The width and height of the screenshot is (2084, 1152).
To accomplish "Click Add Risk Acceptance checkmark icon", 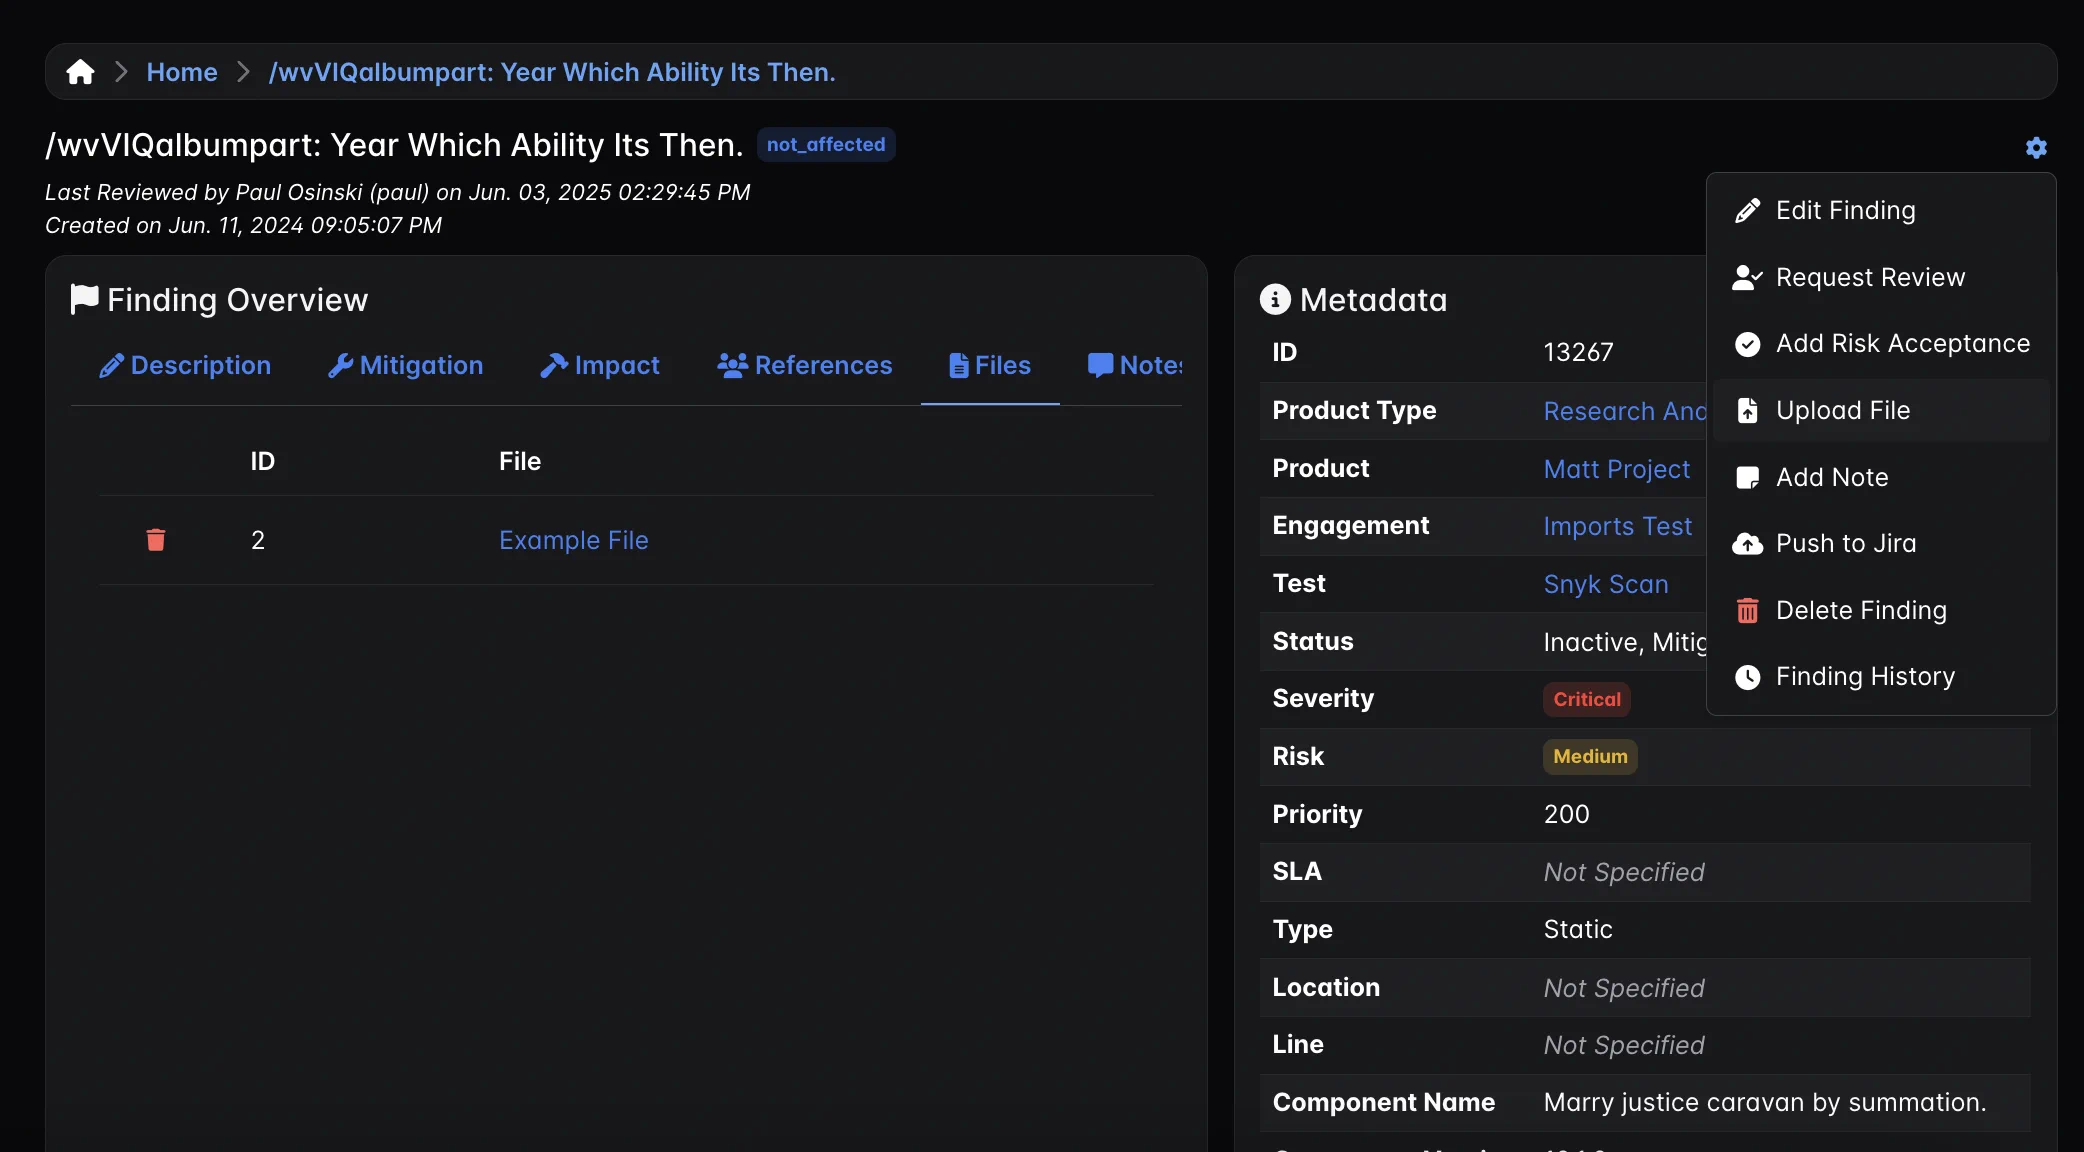I will [x=1747, y=344].
